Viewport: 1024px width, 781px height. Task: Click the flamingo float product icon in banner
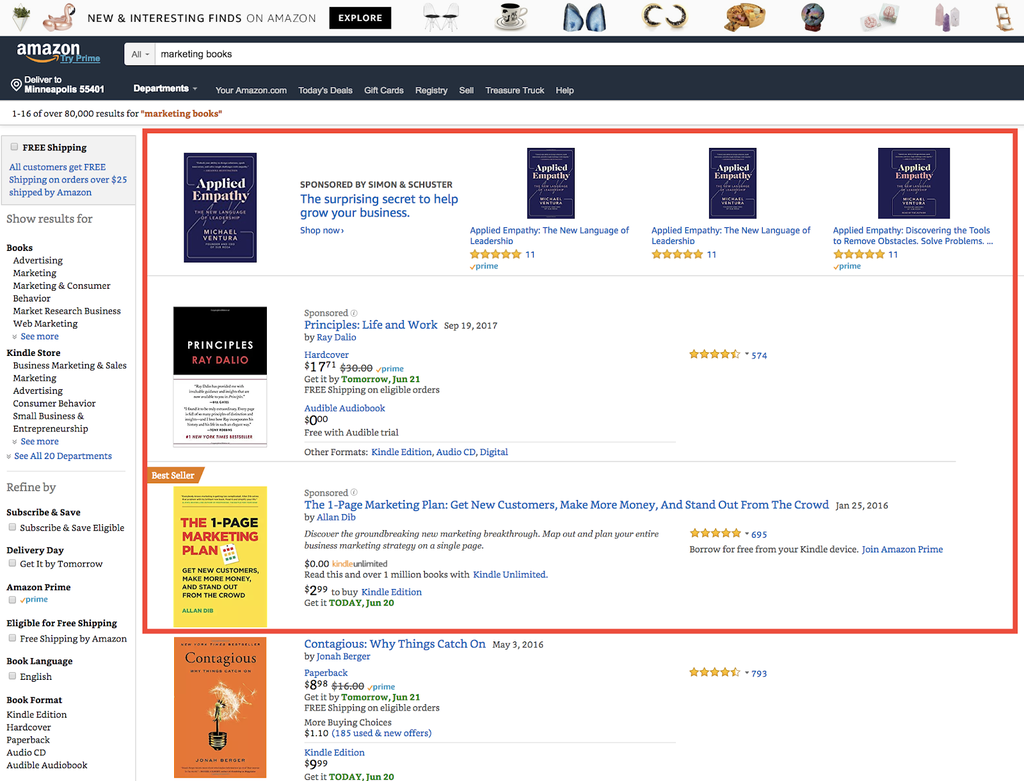59,18
